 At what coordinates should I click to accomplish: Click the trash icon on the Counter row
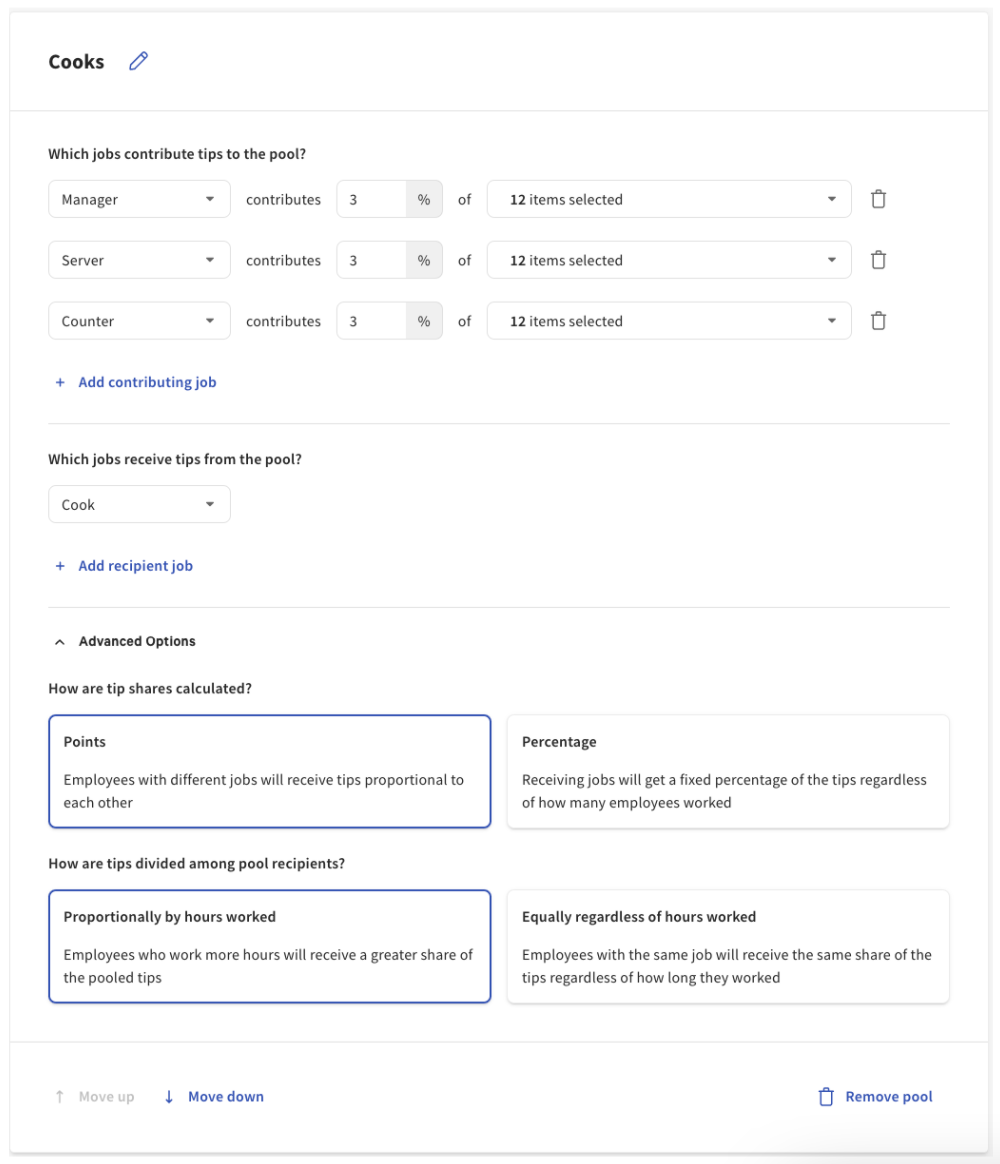(x=878, y=320)
